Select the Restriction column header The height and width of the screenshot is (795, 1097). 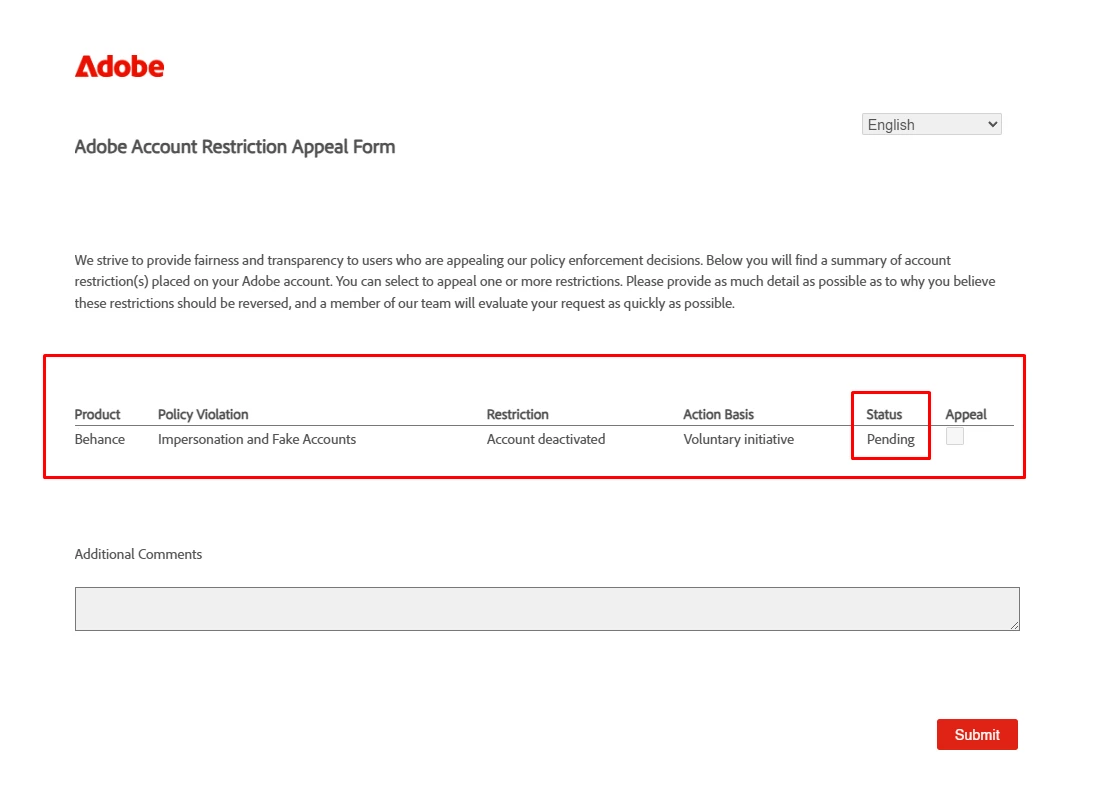tap(518, 414)
